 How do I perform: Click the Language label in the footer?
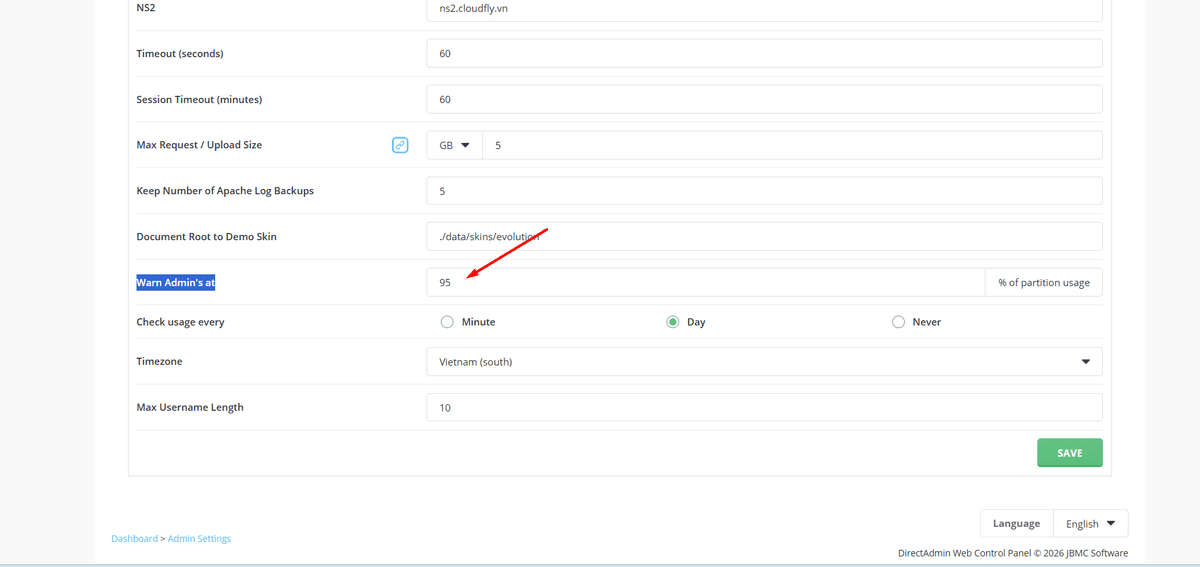1016,523
